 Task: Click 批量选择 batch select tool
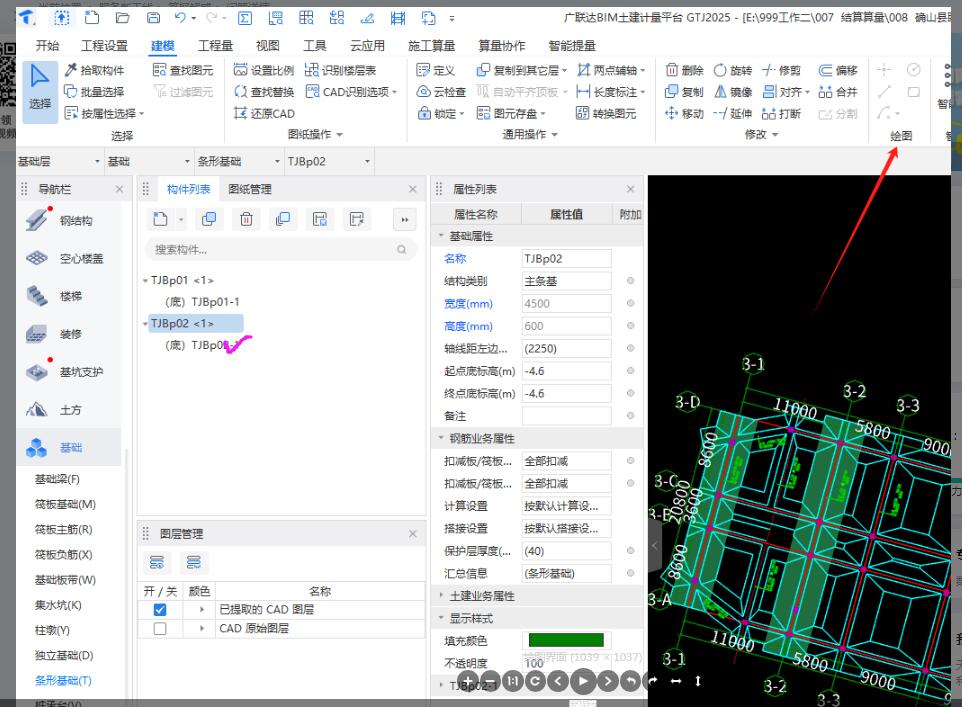point(94,92)
